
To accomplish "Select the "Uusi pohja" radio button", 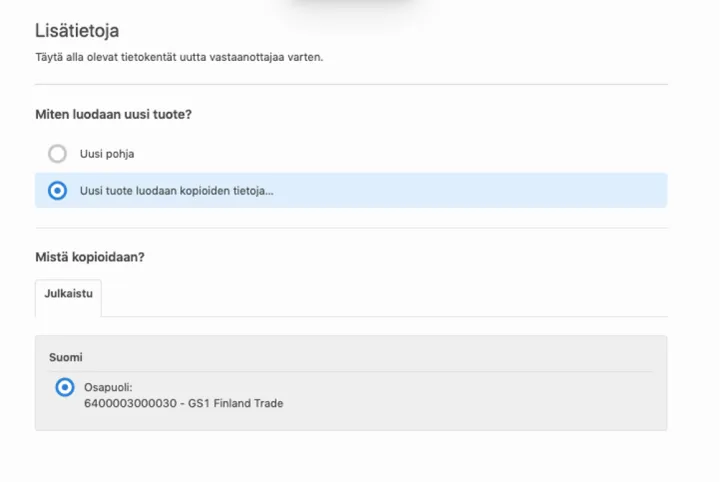I will (58, 154).
